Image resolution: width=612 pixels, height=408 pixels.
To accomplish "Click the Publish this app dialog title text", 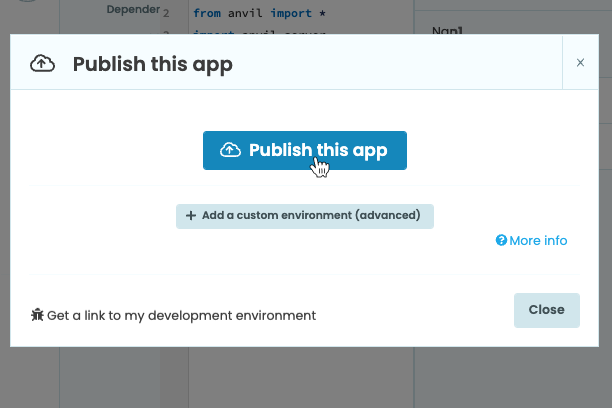I will tap(152, 65).
